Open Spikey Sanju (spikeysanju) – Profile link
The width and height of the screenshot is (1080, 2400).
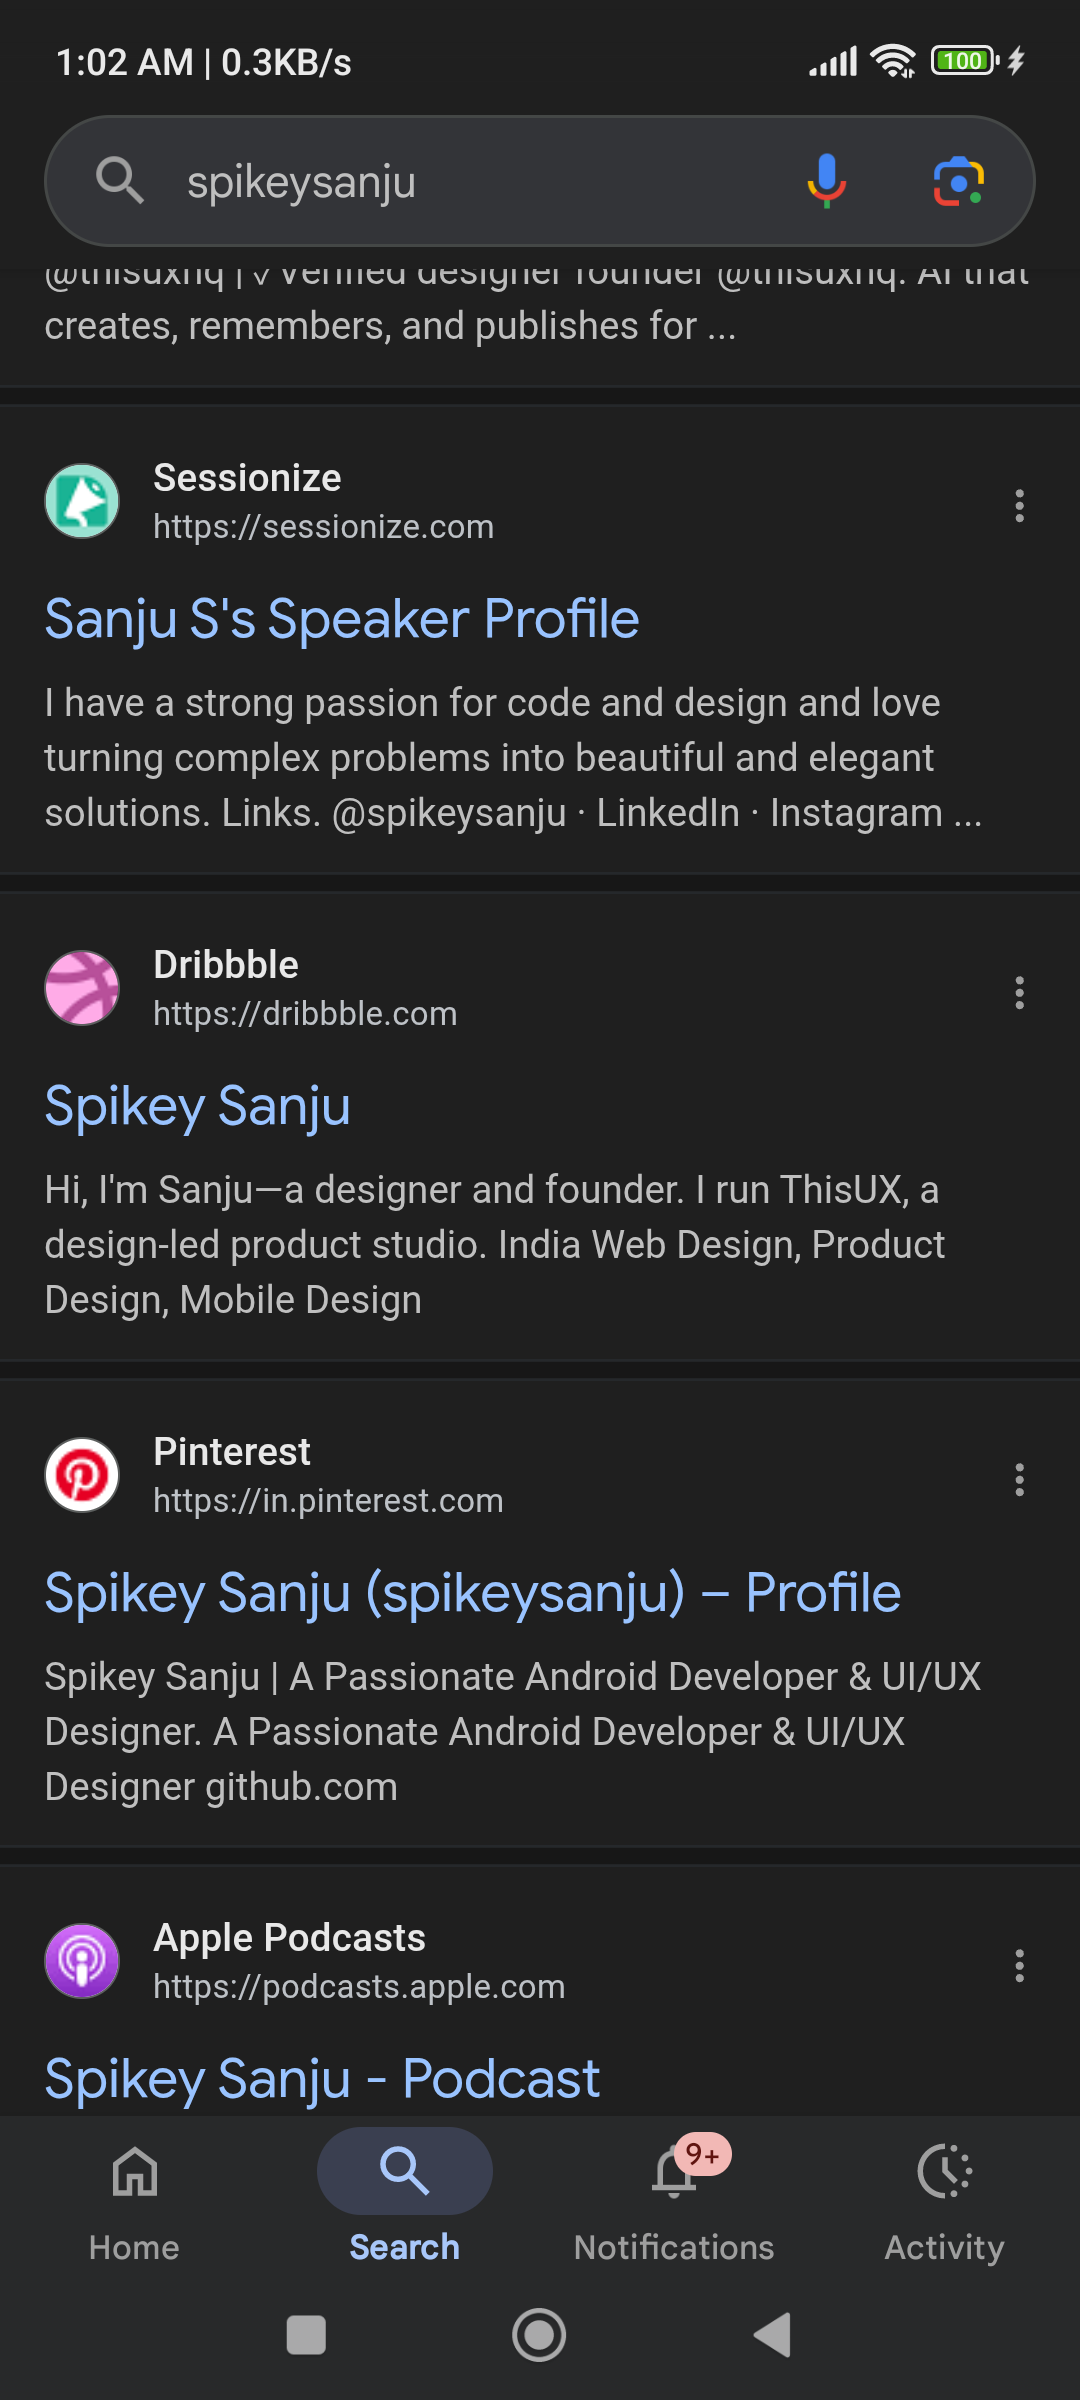[472, 1593]
